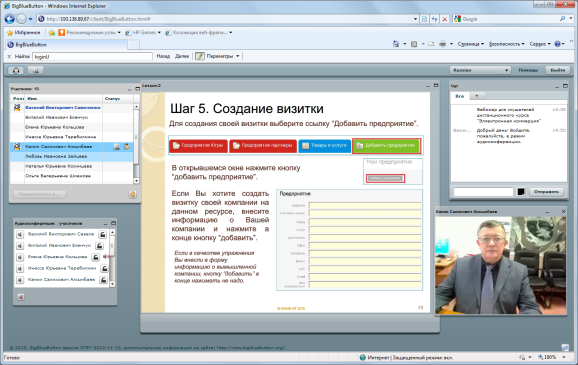Toggle the lock icon for Елена Кольцова
Image resolution: width=578 pixels, height=365 pixels.
click(x=95, y=257)
